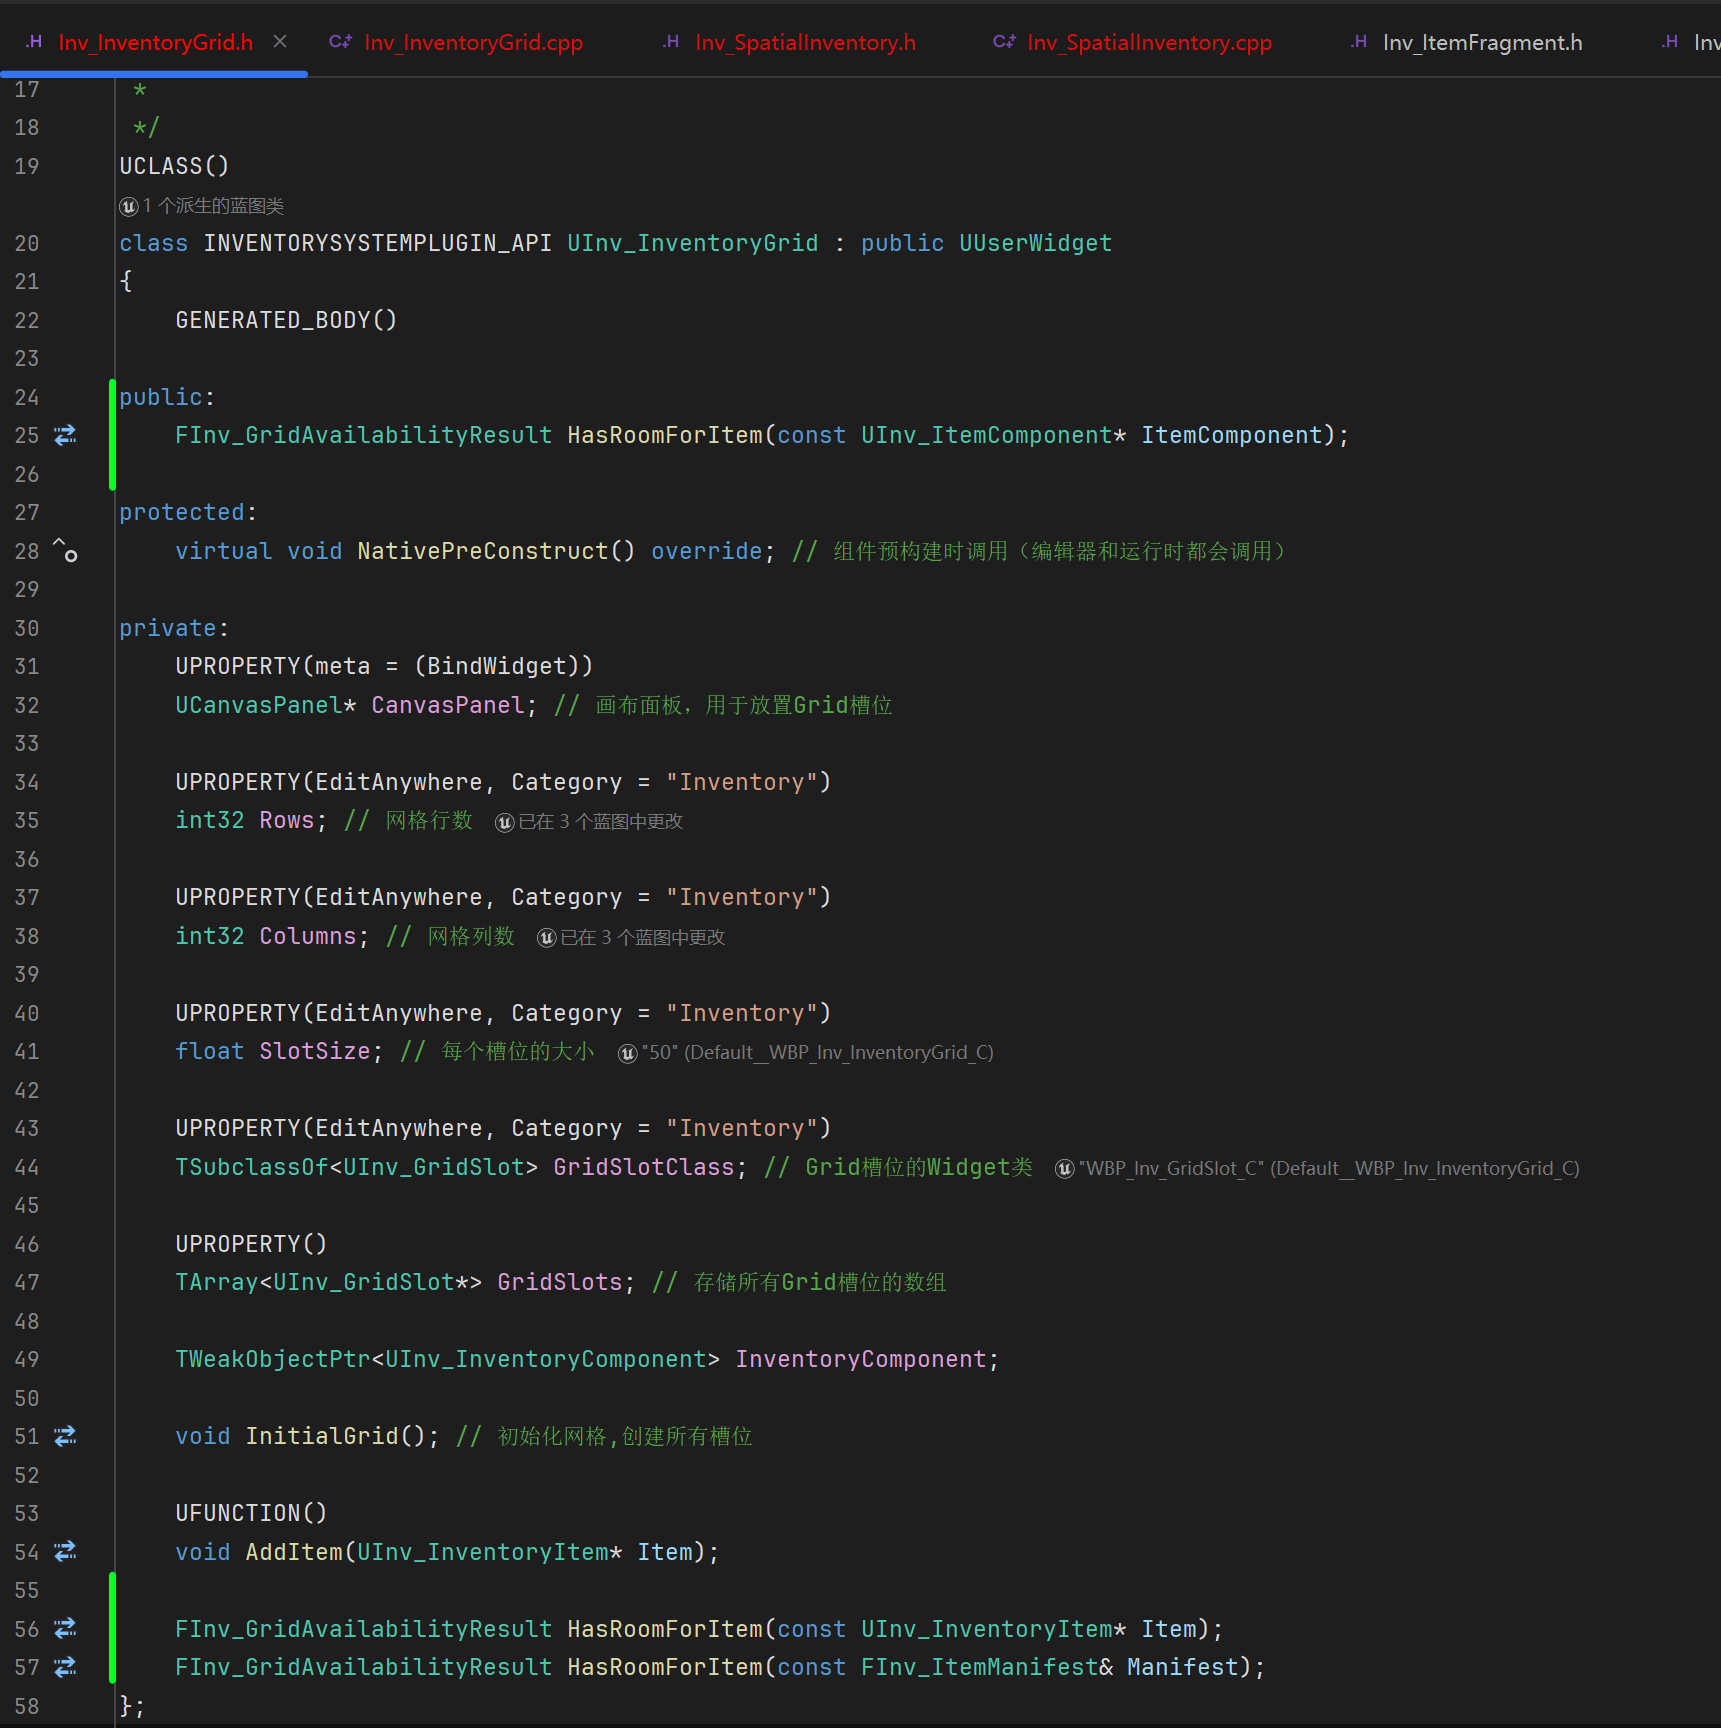Click the FInv_ItemManifest type name

[979, 1667]
